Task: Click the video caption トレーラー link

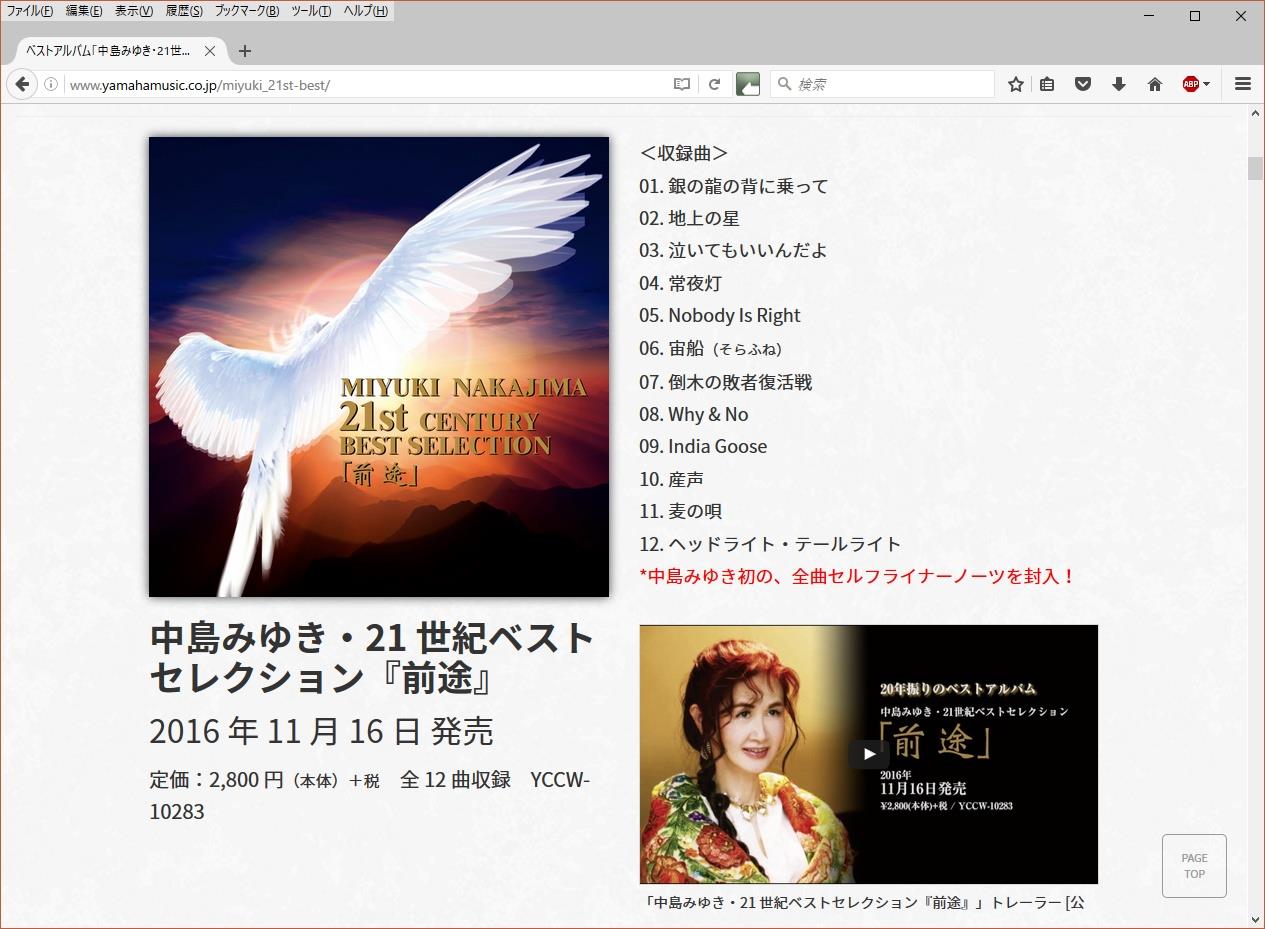Action: tap(865, 902)
